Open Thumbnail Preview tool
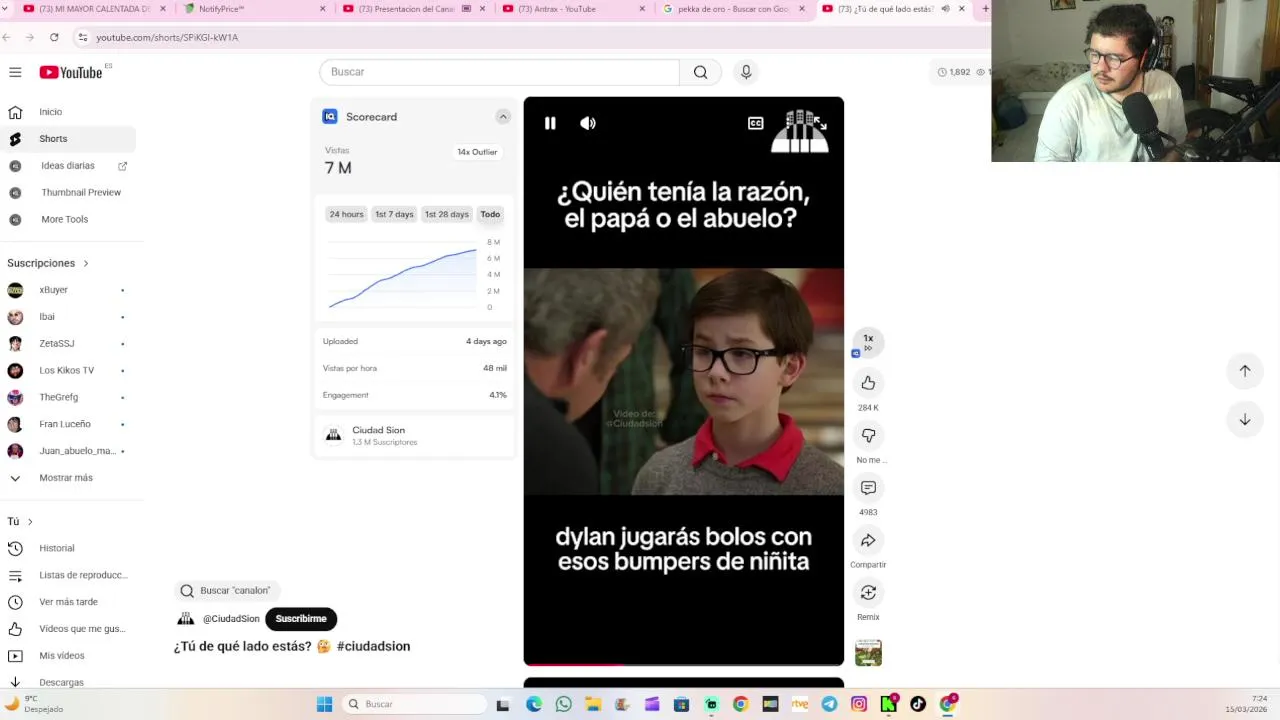The width and height of the screenshot is (1280, 720). tap(81, 192)
